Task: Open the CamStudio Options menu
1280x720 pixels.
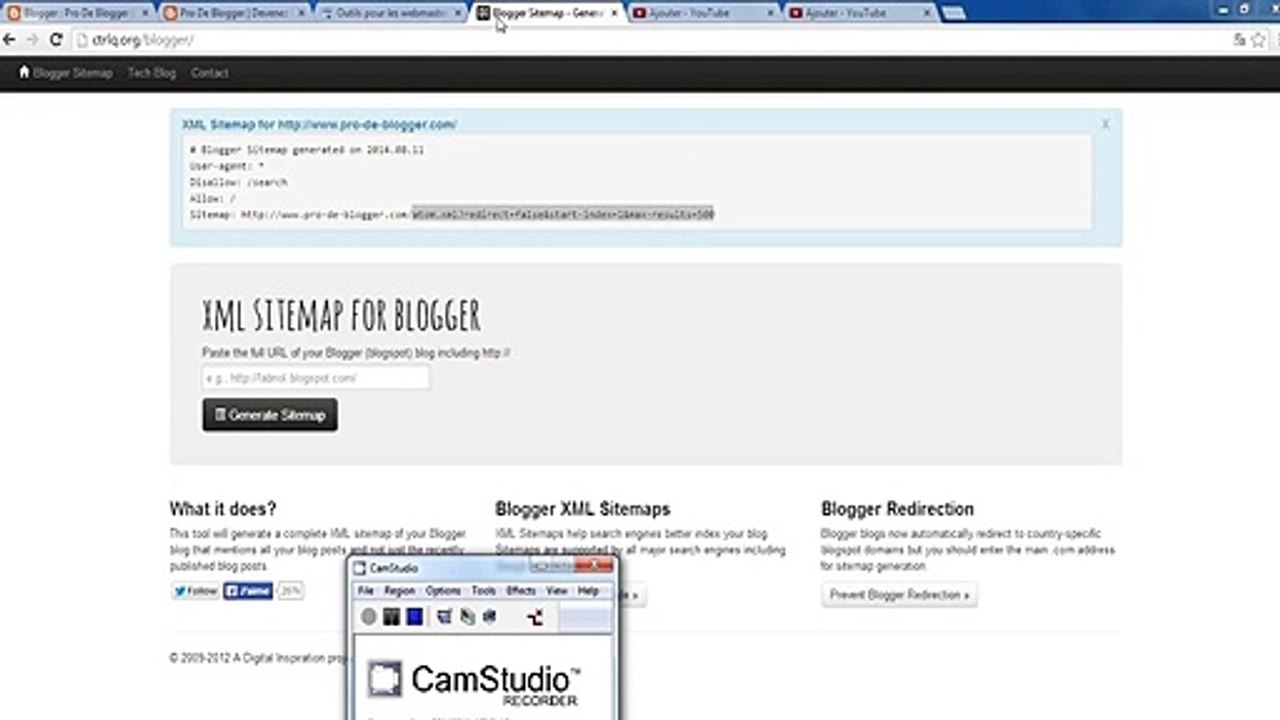Action: coord(443,591)
